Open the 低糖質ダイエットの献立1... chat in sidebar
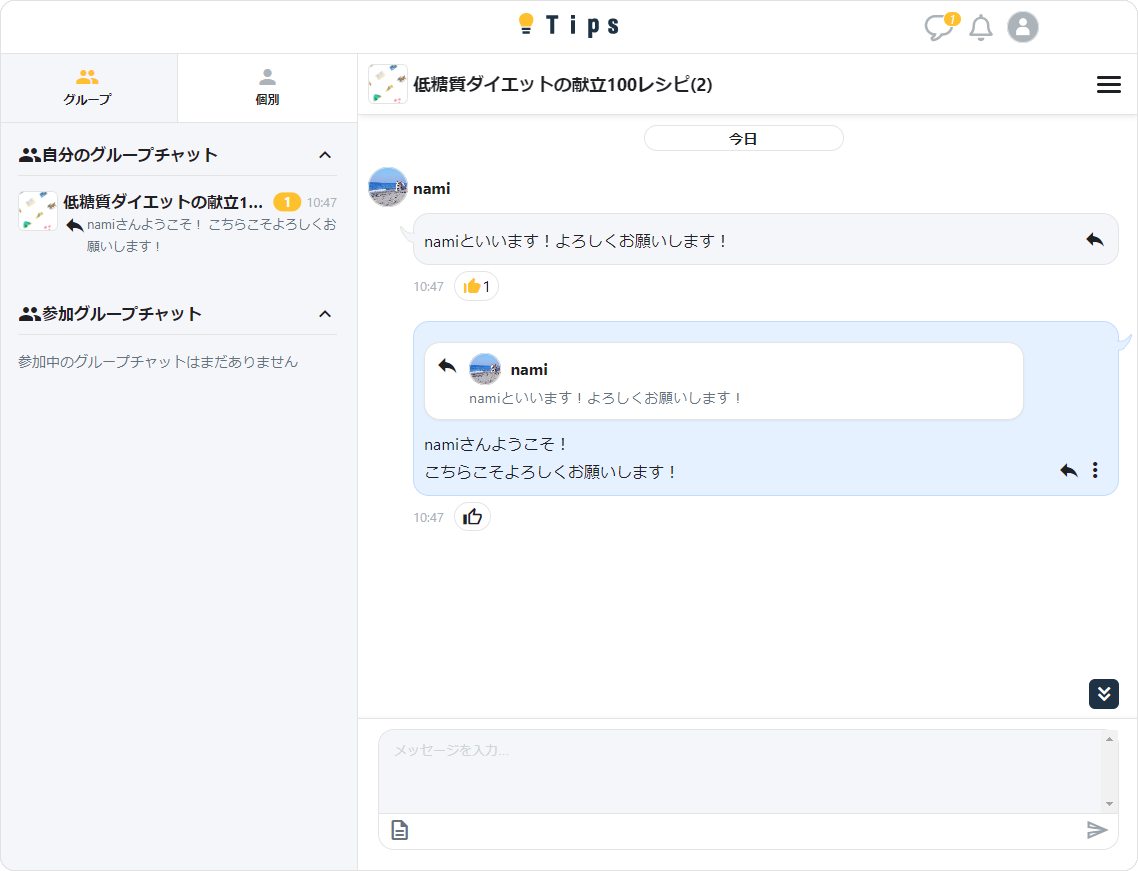This screenshot has width=1138, height=871. point(177,223)
